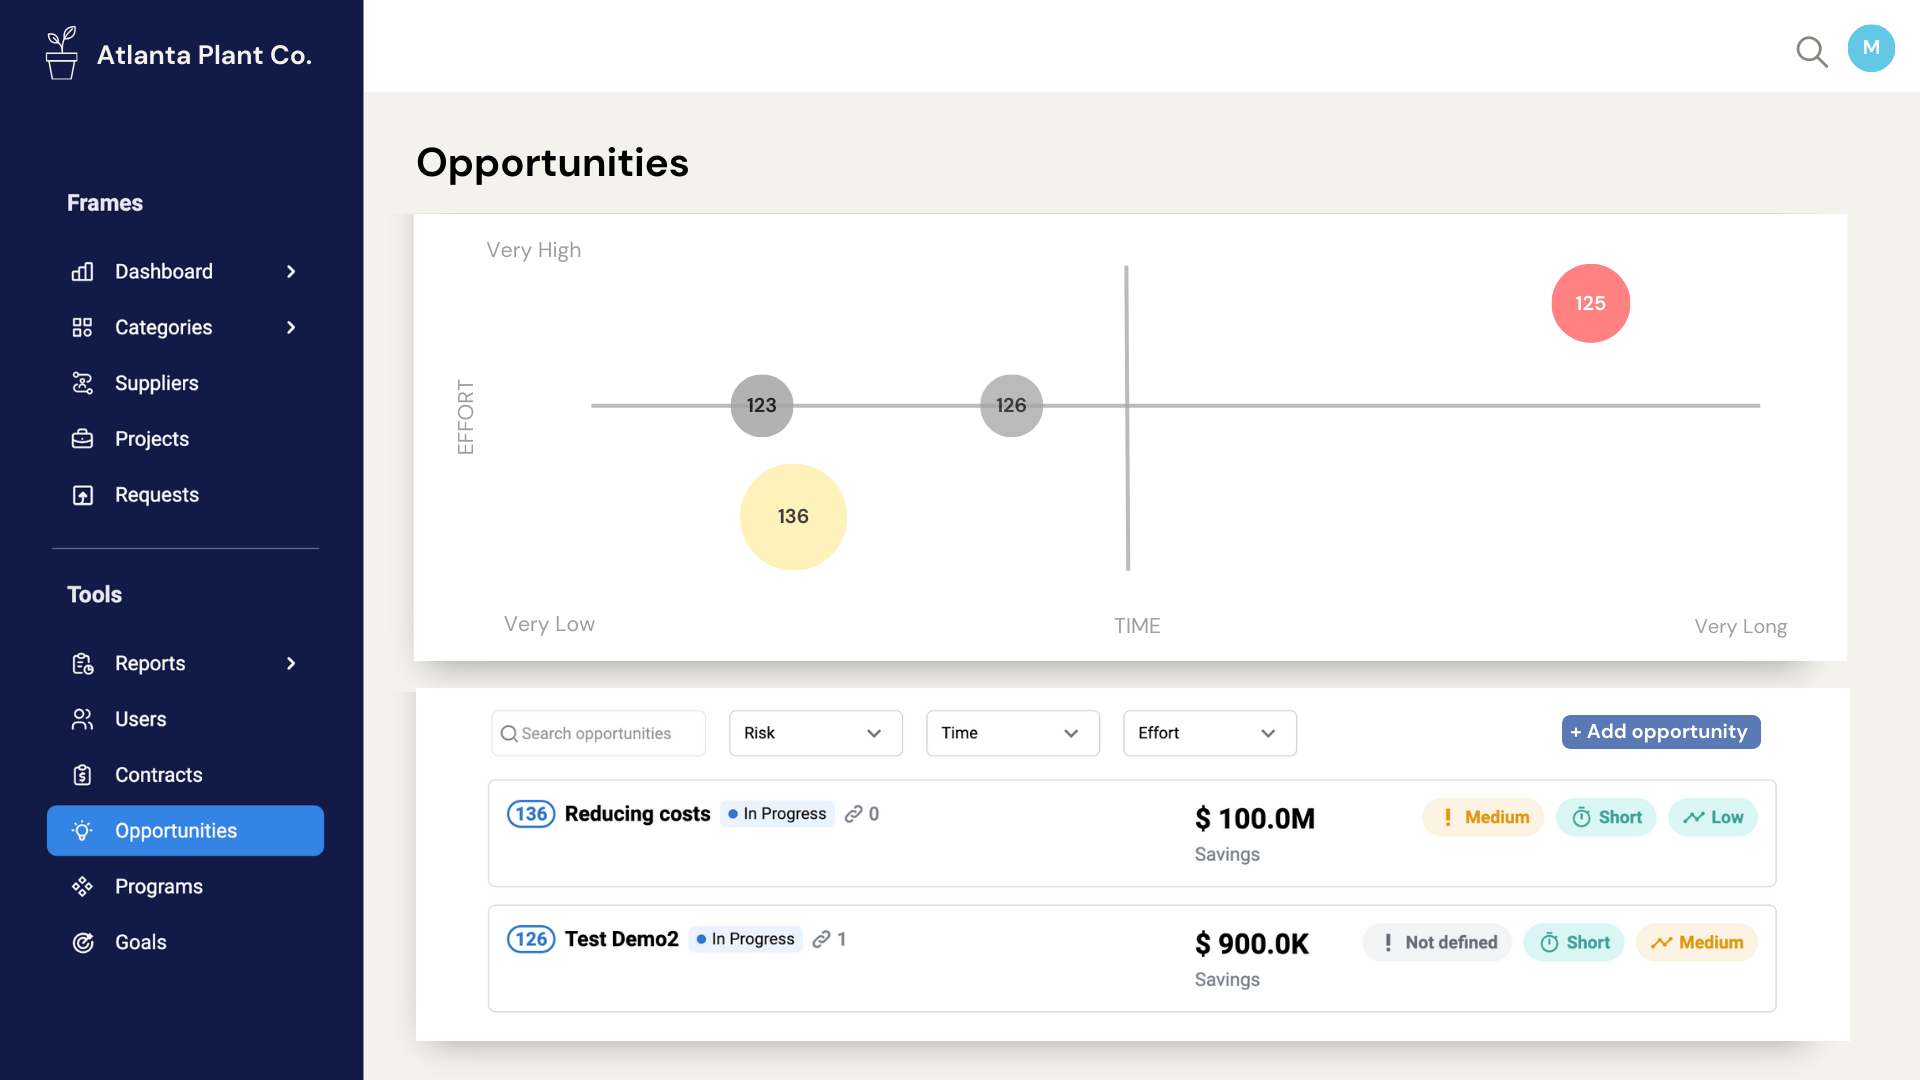Click the Suppliers sidebar icon
Screen dimensions: 1920x1080
[x=82, y=383]
